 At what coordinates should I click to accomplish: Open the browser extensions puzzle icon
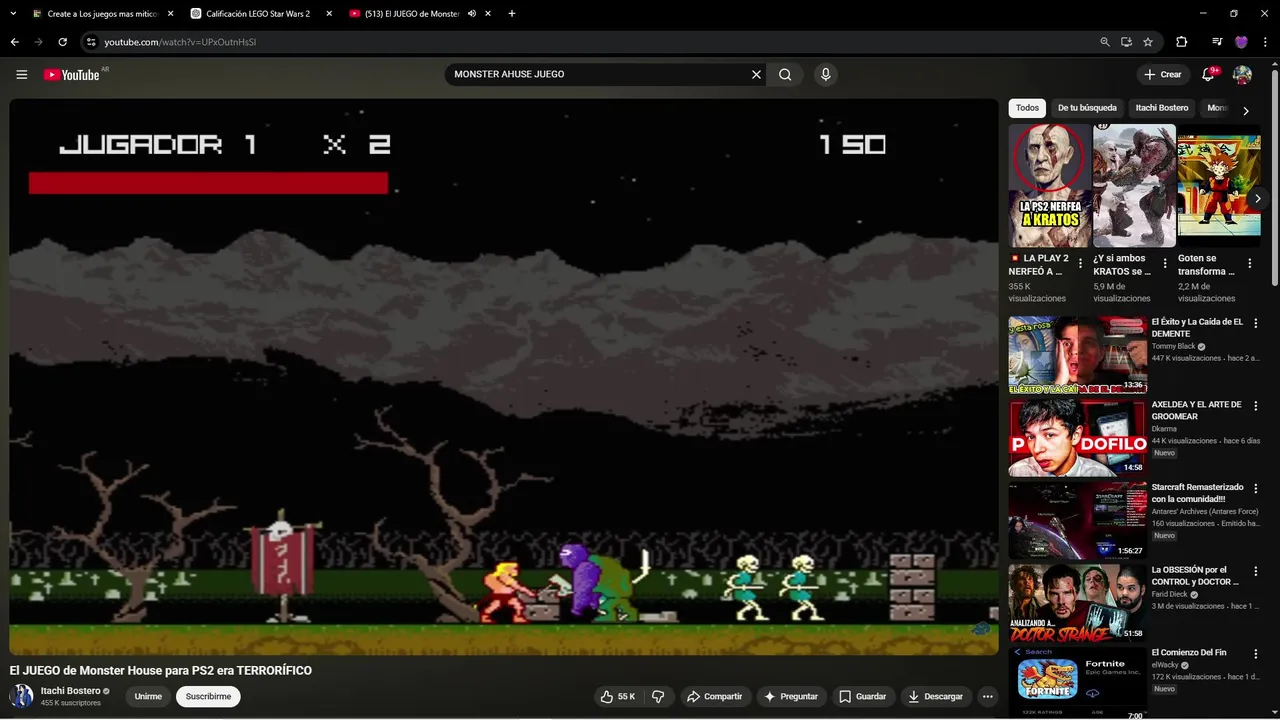click(x=1181, y=42)
